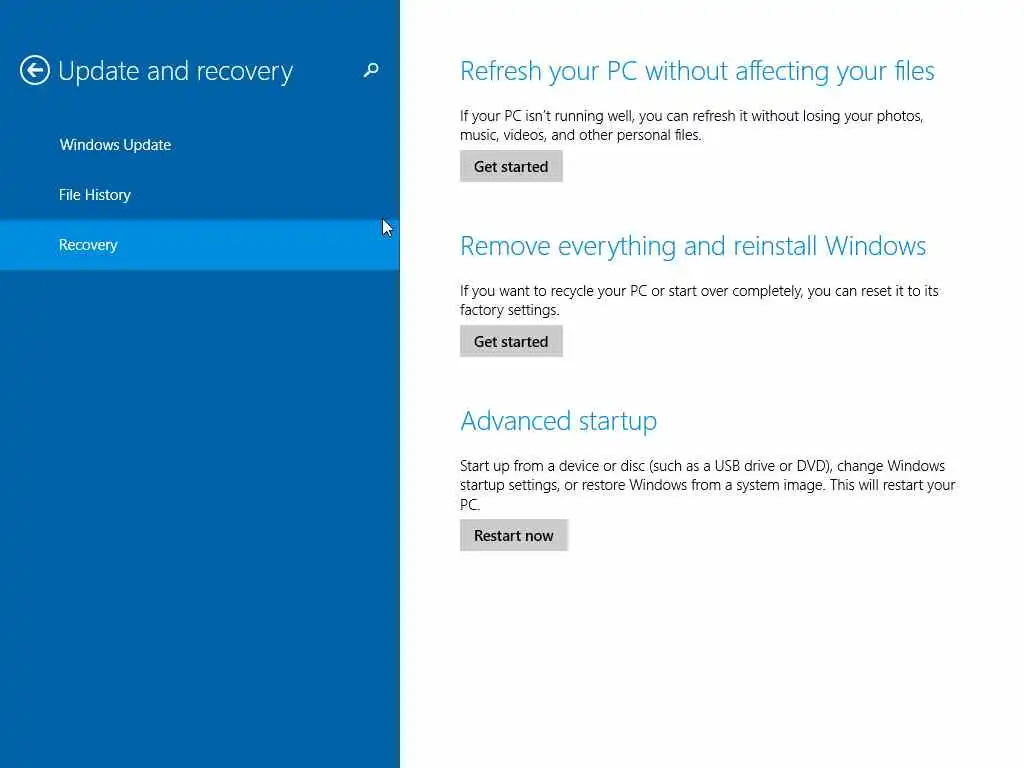Click the Restart now button
This screenshot has height=768, width=1024.
coord(513,536)
